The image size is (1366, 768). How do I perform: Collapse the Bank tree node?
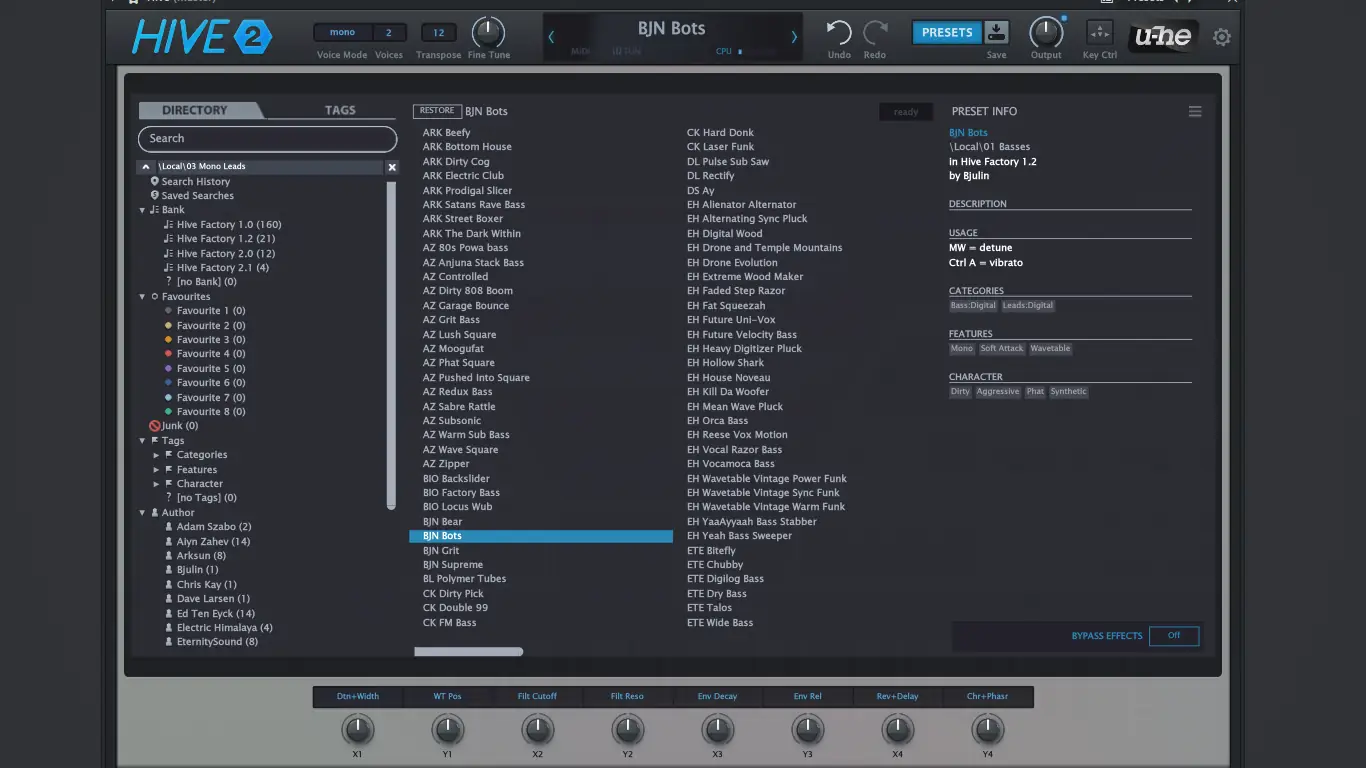[142, 210]
